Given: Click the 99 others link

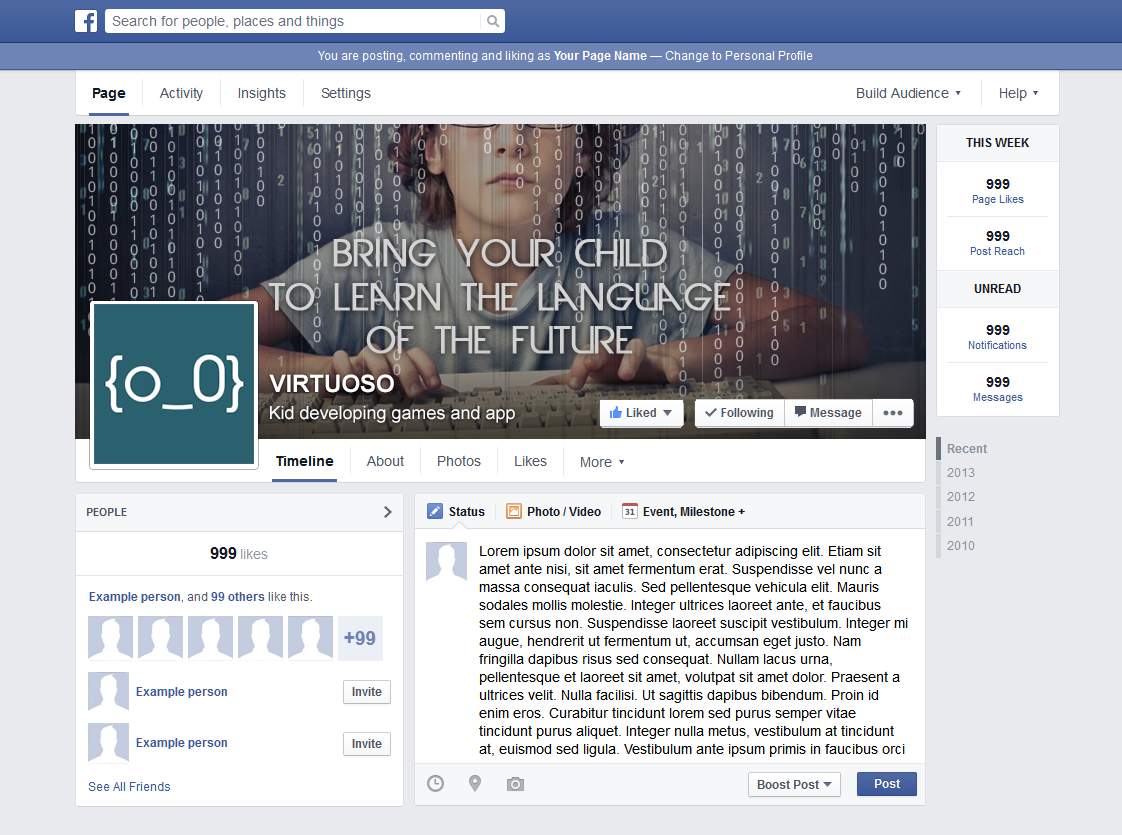Looking at the screenshot, I should (238, 597).
